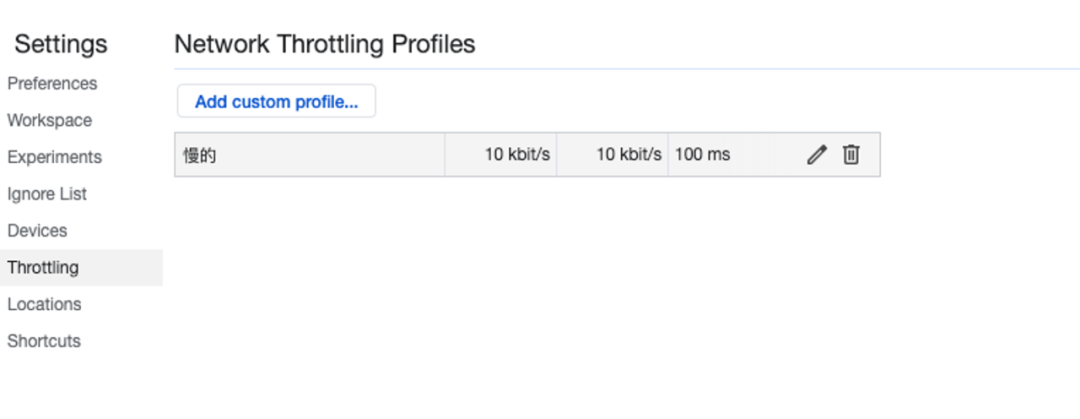Select the Devices tab in sidebar
The height and width of the screenshot is (419, 1080).
37,231
